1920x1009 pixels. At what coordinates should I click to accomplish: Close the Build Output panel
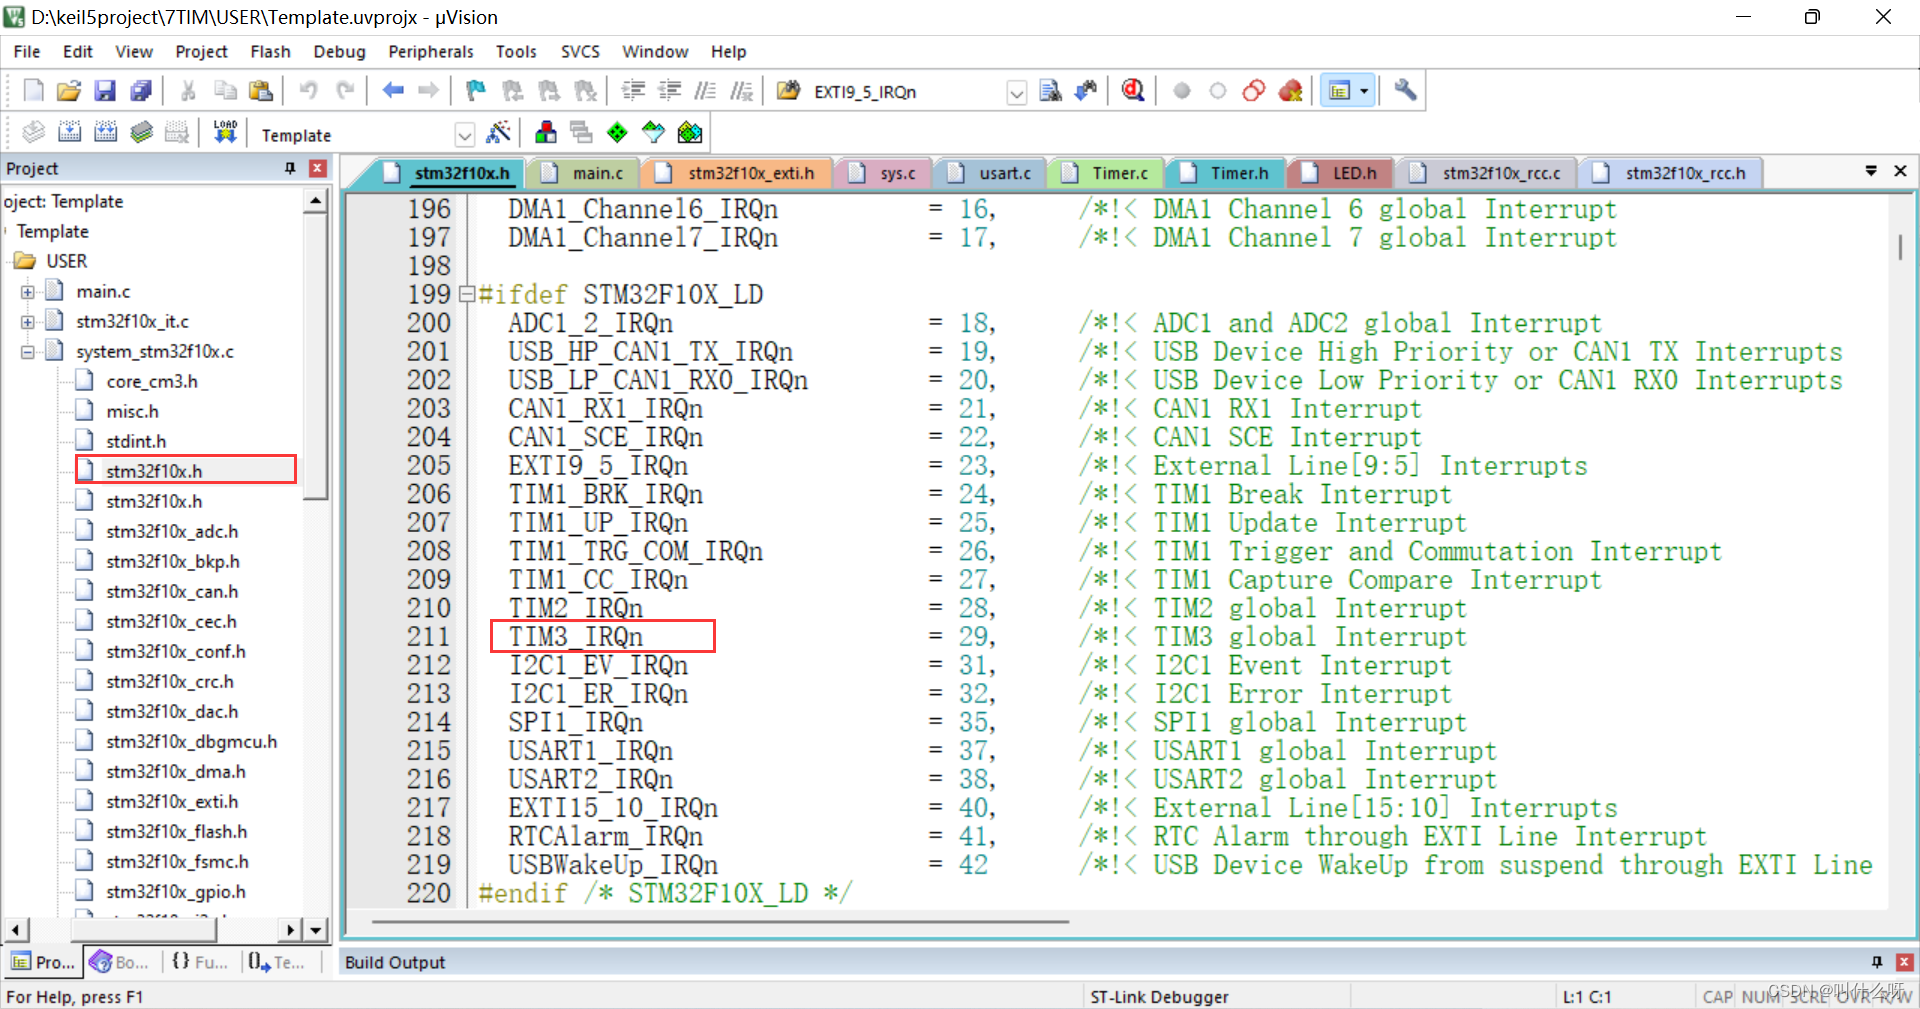[x=1904, y=962]
